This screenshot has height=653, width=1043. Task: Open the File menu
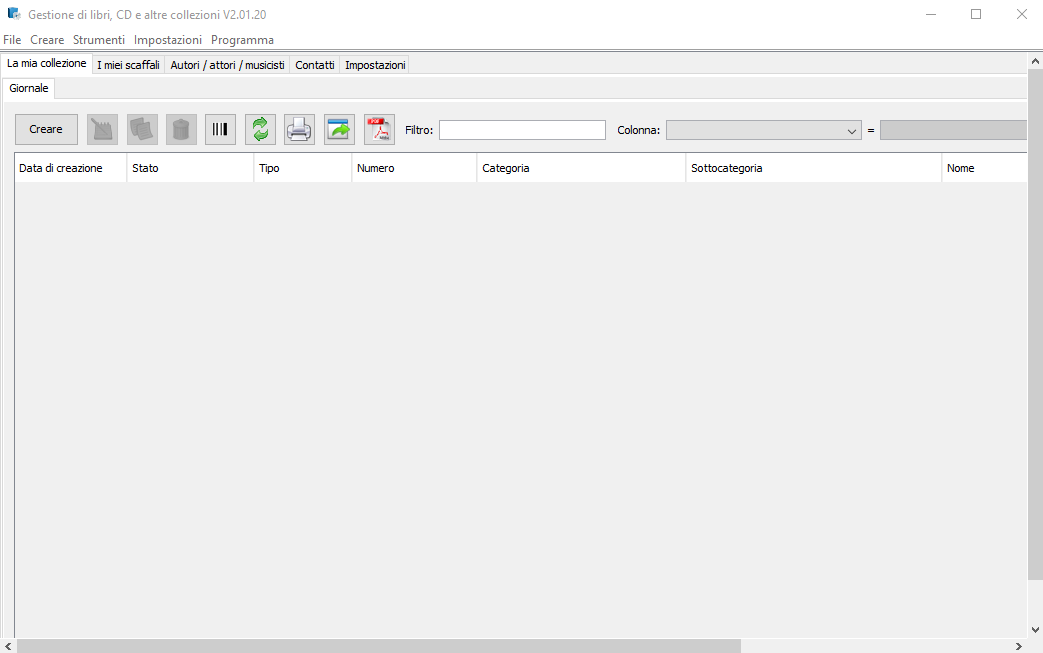click(x=12, y=40)
